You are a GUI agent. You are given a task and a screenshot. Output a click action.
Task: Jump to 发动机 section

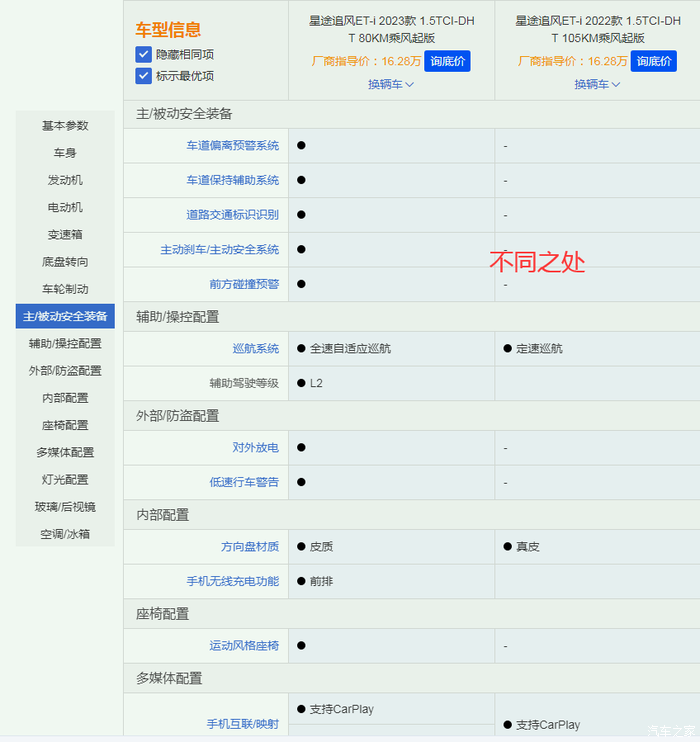[x=65, y=180]
